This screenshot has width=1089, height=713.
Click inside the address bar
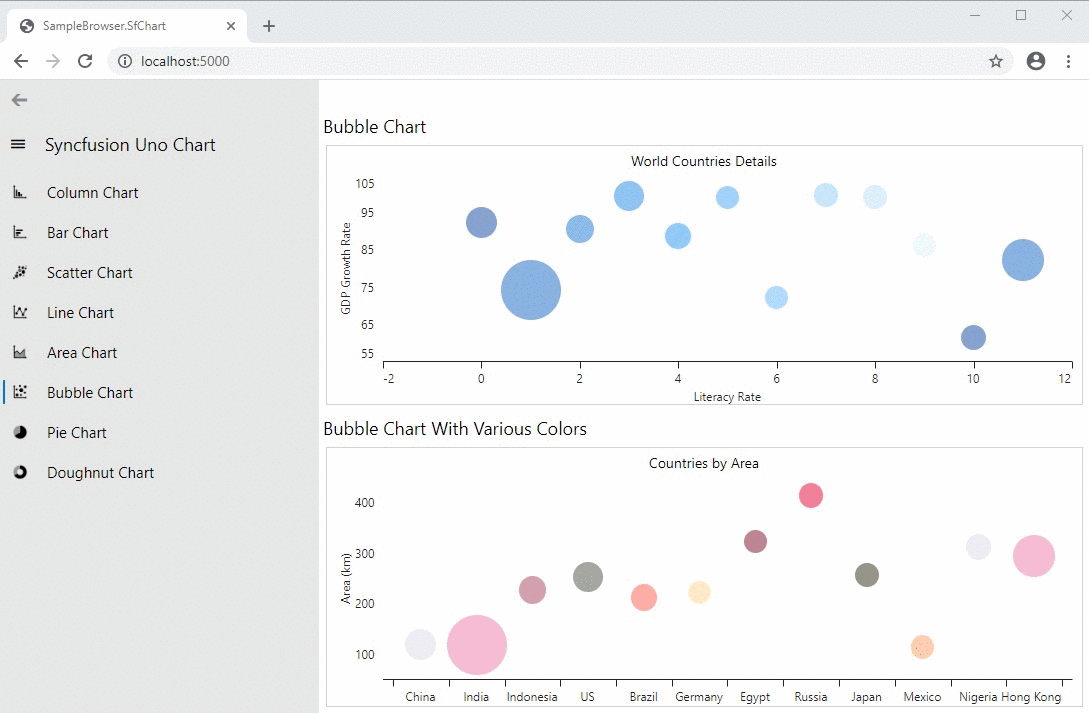400,61
